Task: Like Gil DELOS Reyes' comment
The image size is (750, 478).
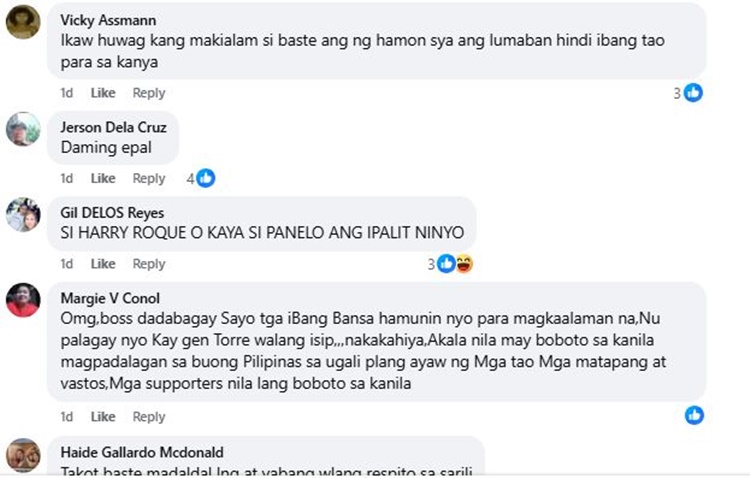Action: point(103,264)
